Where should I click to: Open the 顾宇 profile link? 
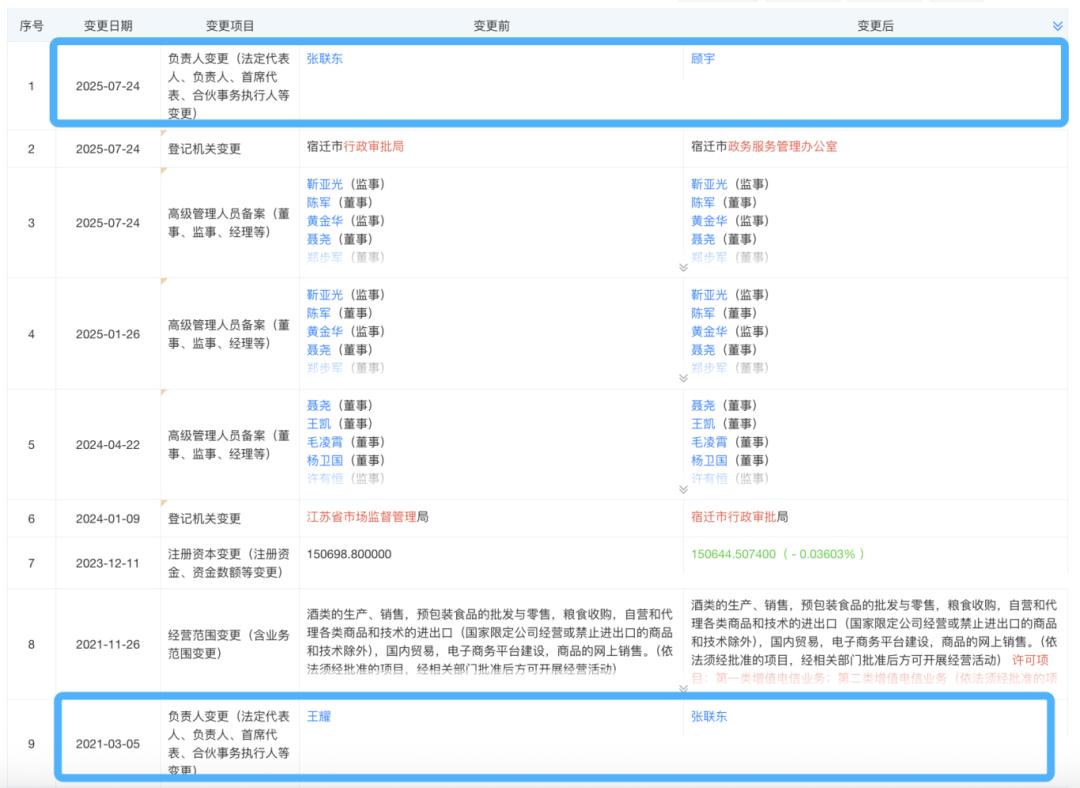703,59
